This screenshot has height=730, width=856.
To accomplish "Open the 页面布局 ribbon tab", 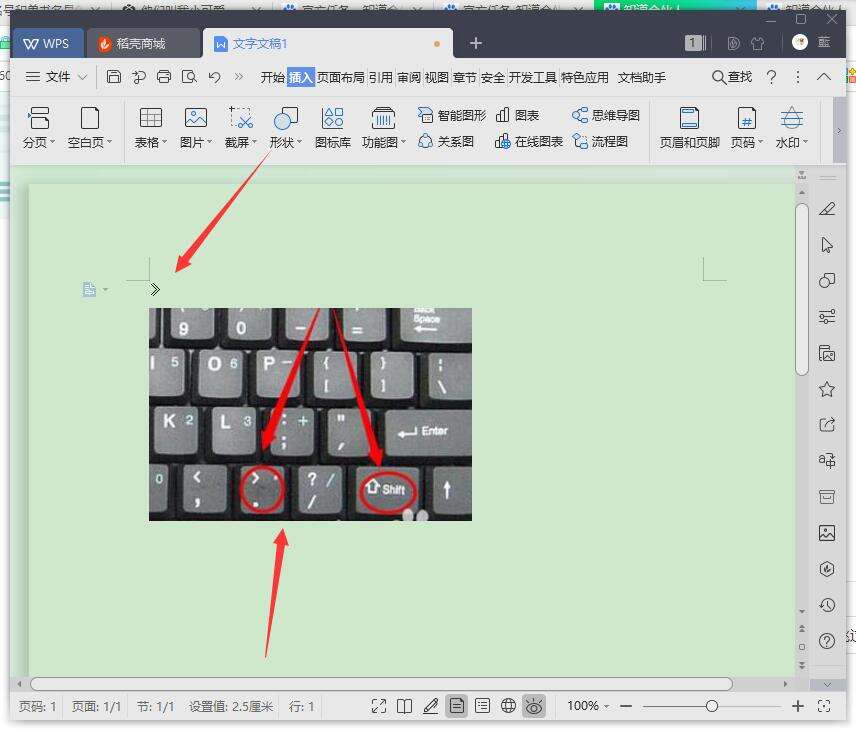I will [x=341, y=78].
